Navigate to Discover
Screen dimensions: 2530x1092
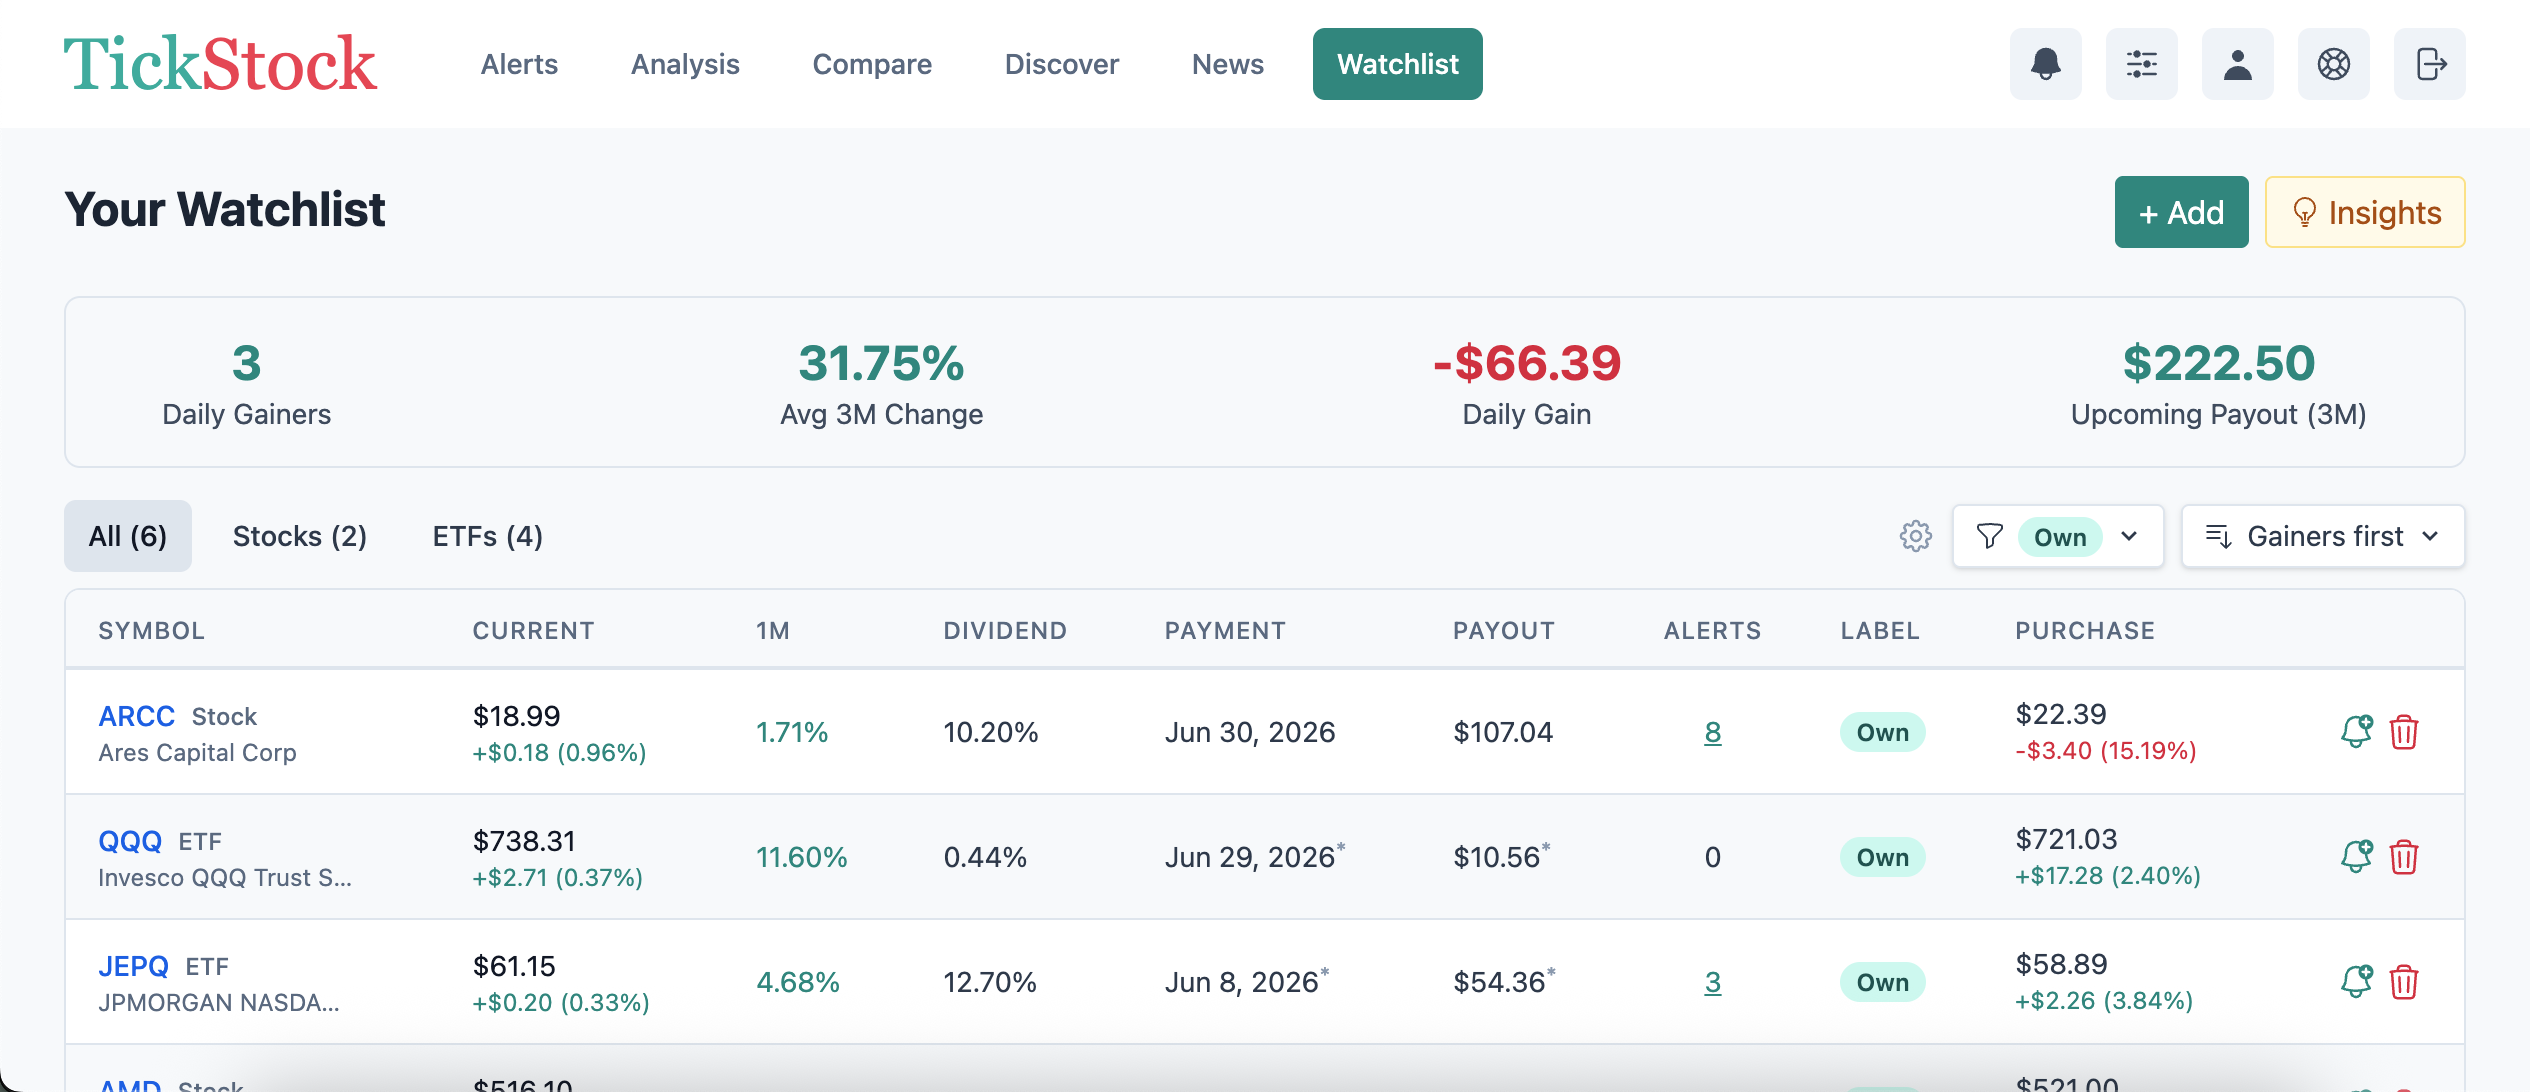point(1062,64)
